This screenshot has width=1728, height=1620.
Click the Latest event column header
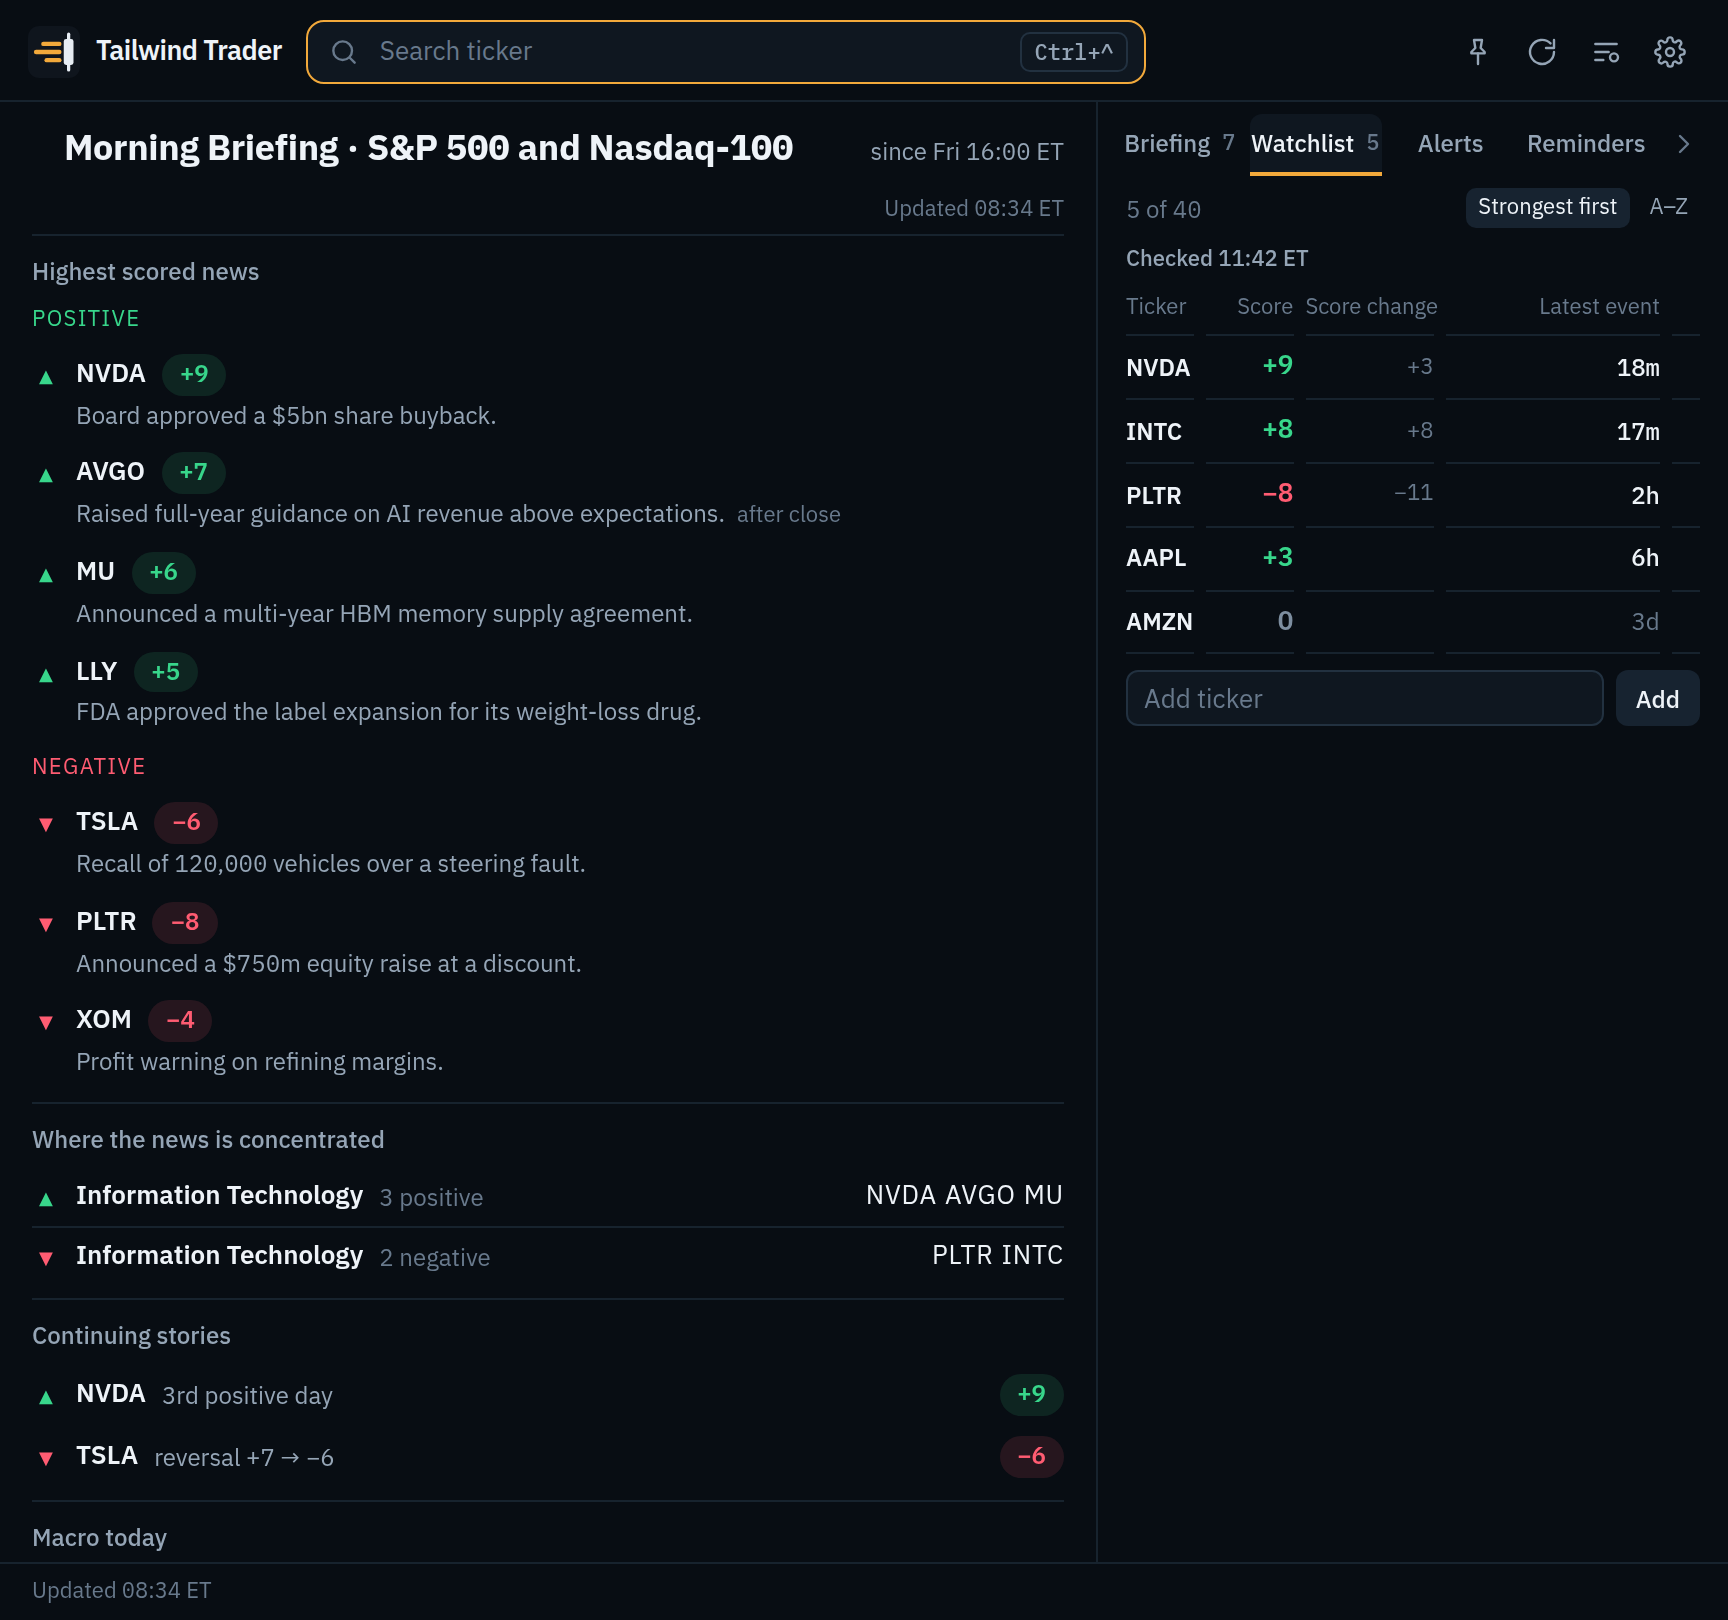click(x=1598, y=307)
